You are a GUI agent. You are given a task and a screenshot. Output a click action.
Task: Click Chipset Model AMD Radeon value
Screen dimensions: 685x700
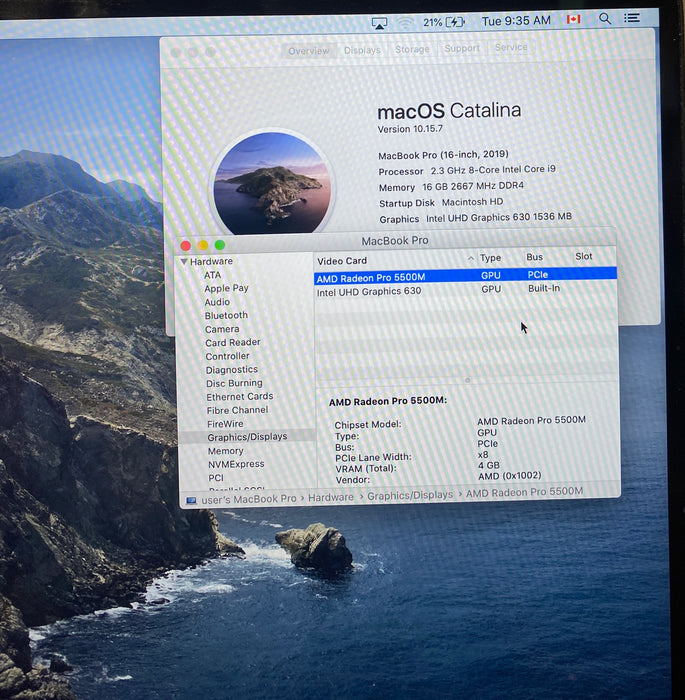[531, 421]
